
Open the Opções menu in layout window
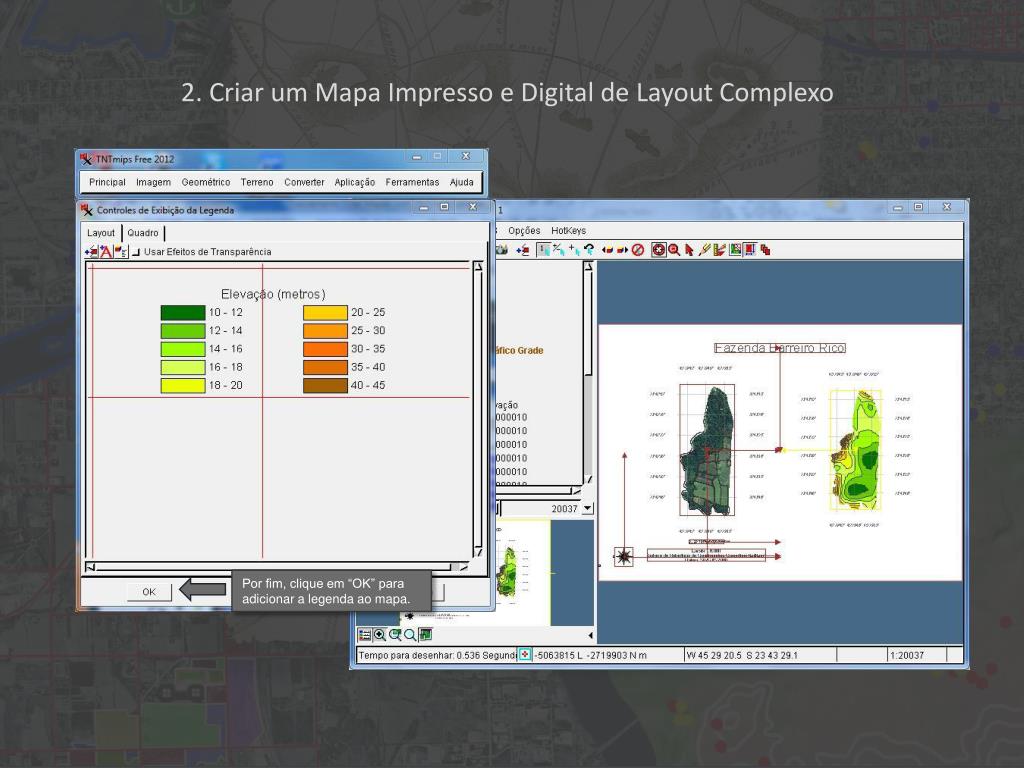tap(524, 231)
